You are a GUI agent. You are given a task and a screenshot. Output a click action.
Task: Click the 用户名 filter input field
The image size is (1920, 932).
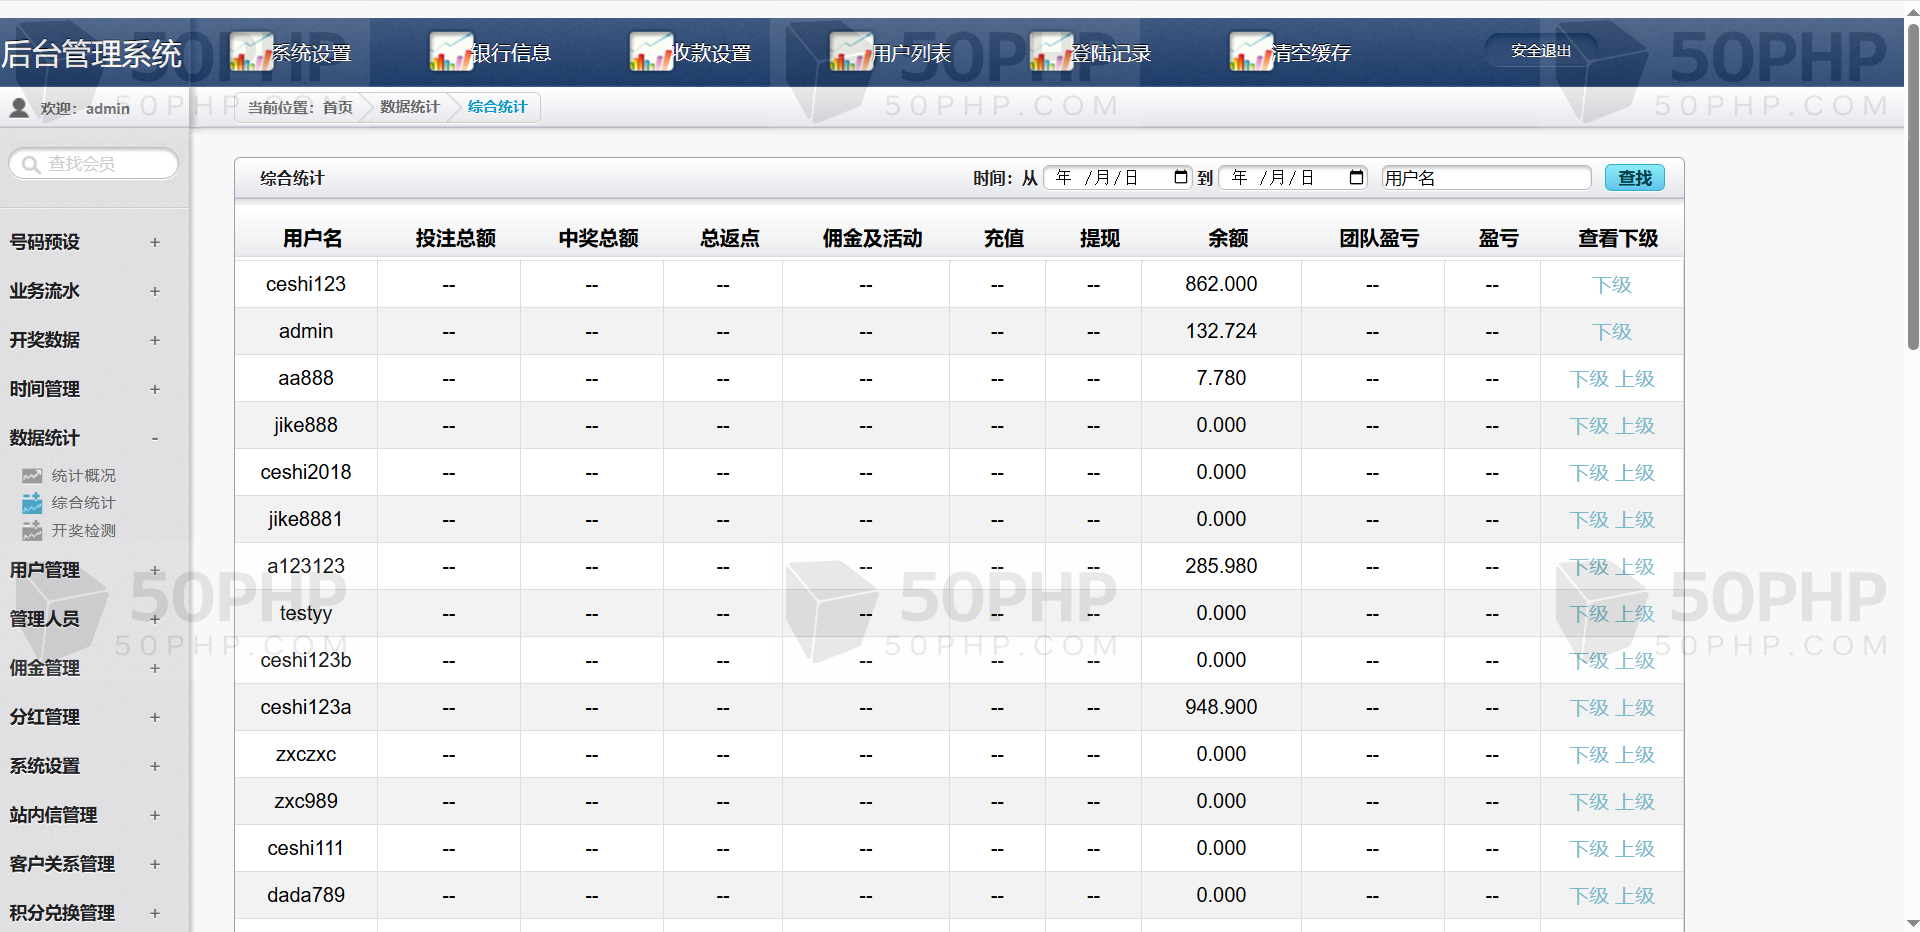pos(1485,178)
